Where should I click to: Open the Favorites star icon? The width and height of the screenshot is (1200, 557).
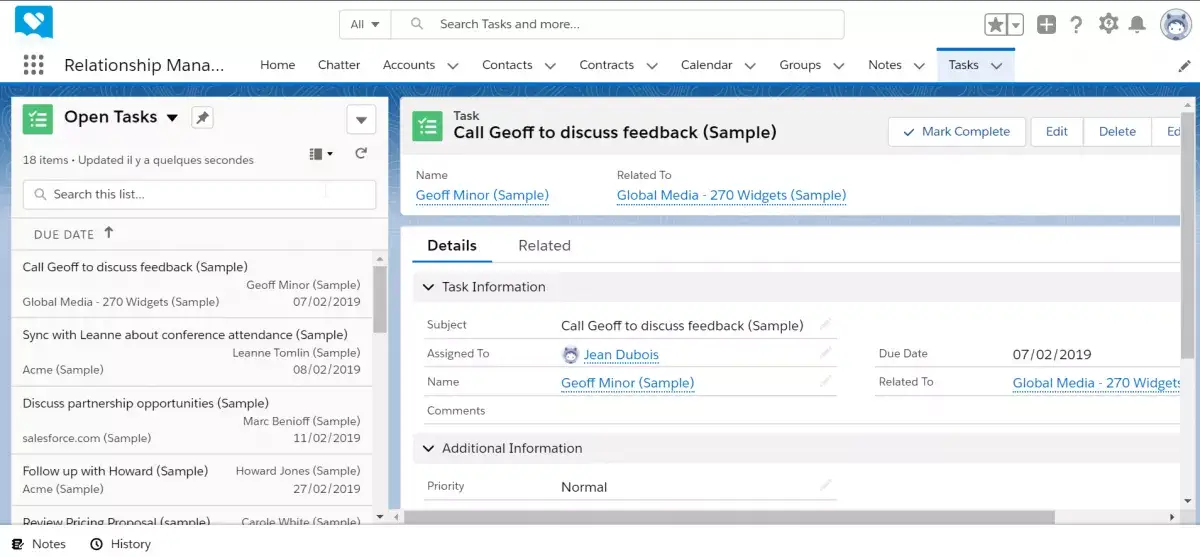click(x=997, y=25)
